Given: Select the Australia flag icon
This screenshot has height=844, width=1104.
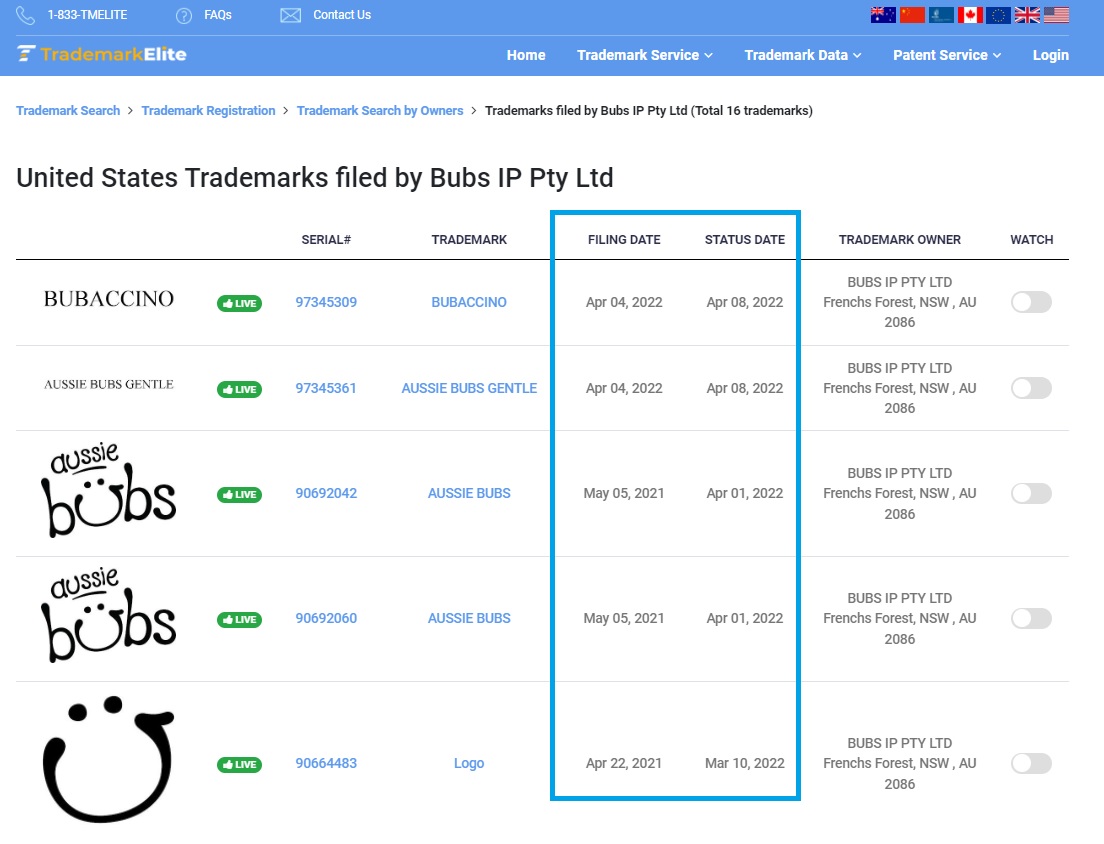Looking at the screenshot, I should click(883, 15).
